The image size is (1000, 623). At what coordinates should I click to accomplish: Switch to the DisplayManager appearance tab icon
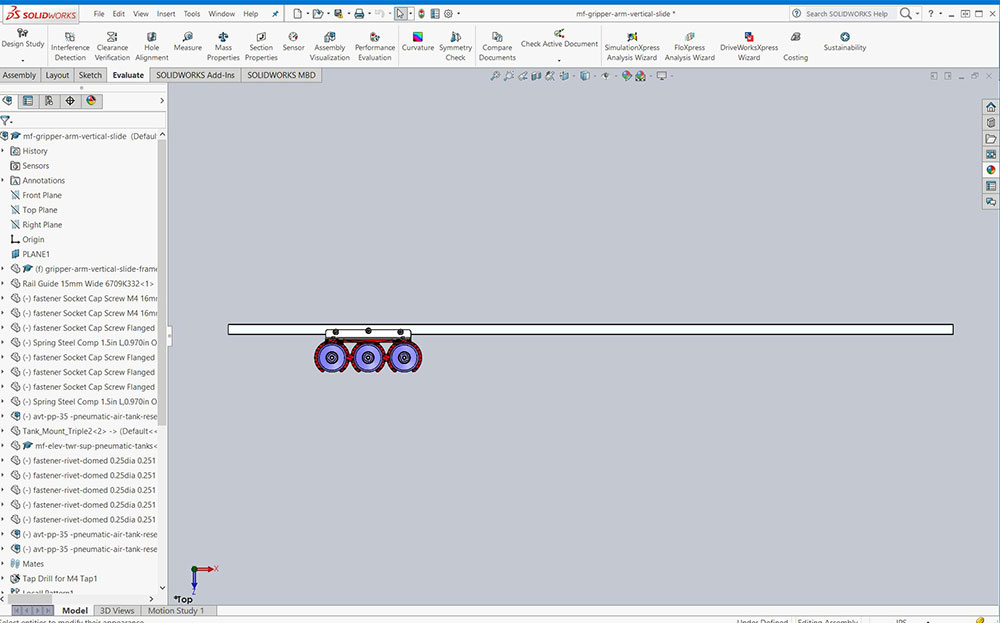pos(91,100)
